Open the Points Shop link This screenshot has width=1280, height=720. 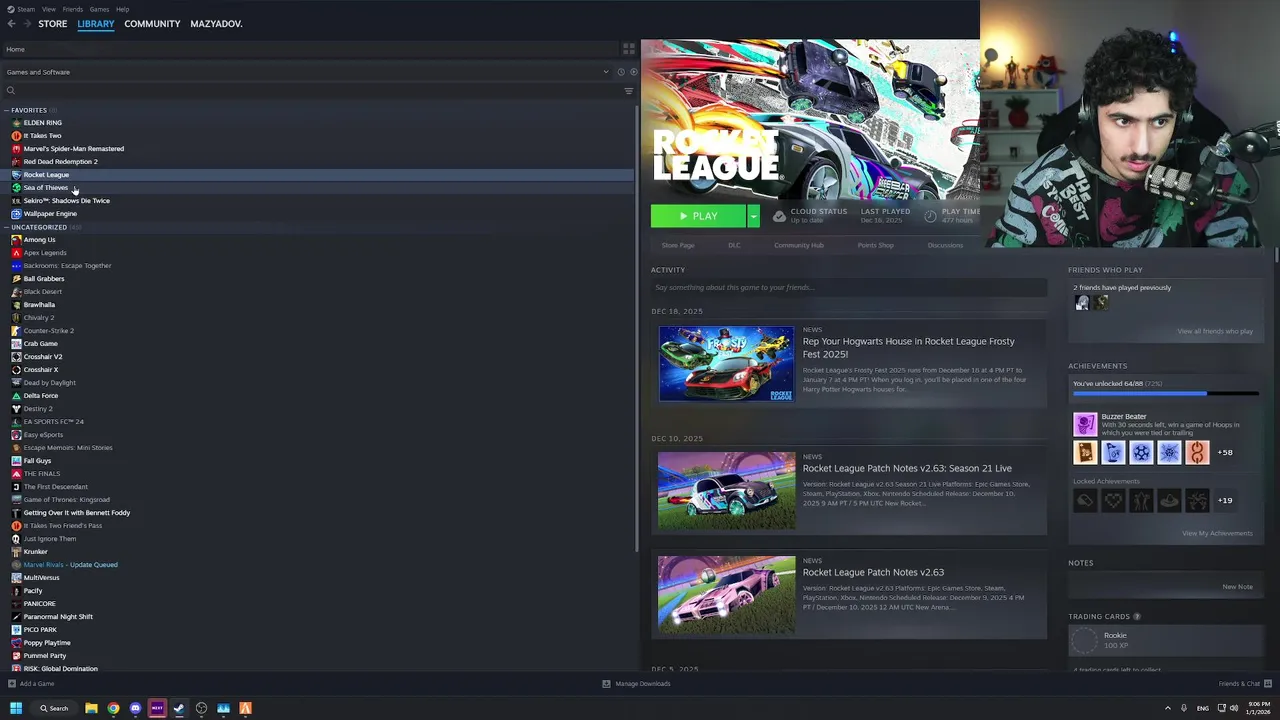[875, 245]
